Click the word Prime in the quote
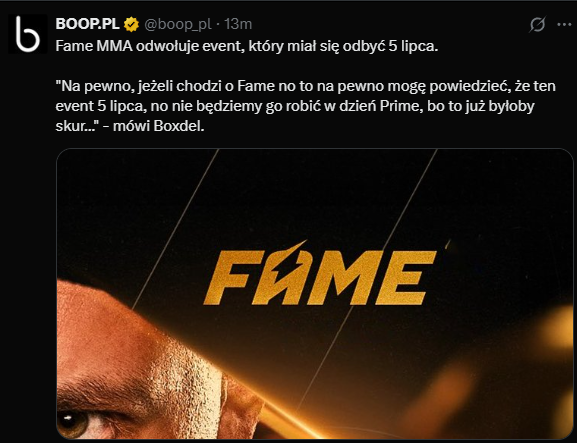 click(400, 106)
